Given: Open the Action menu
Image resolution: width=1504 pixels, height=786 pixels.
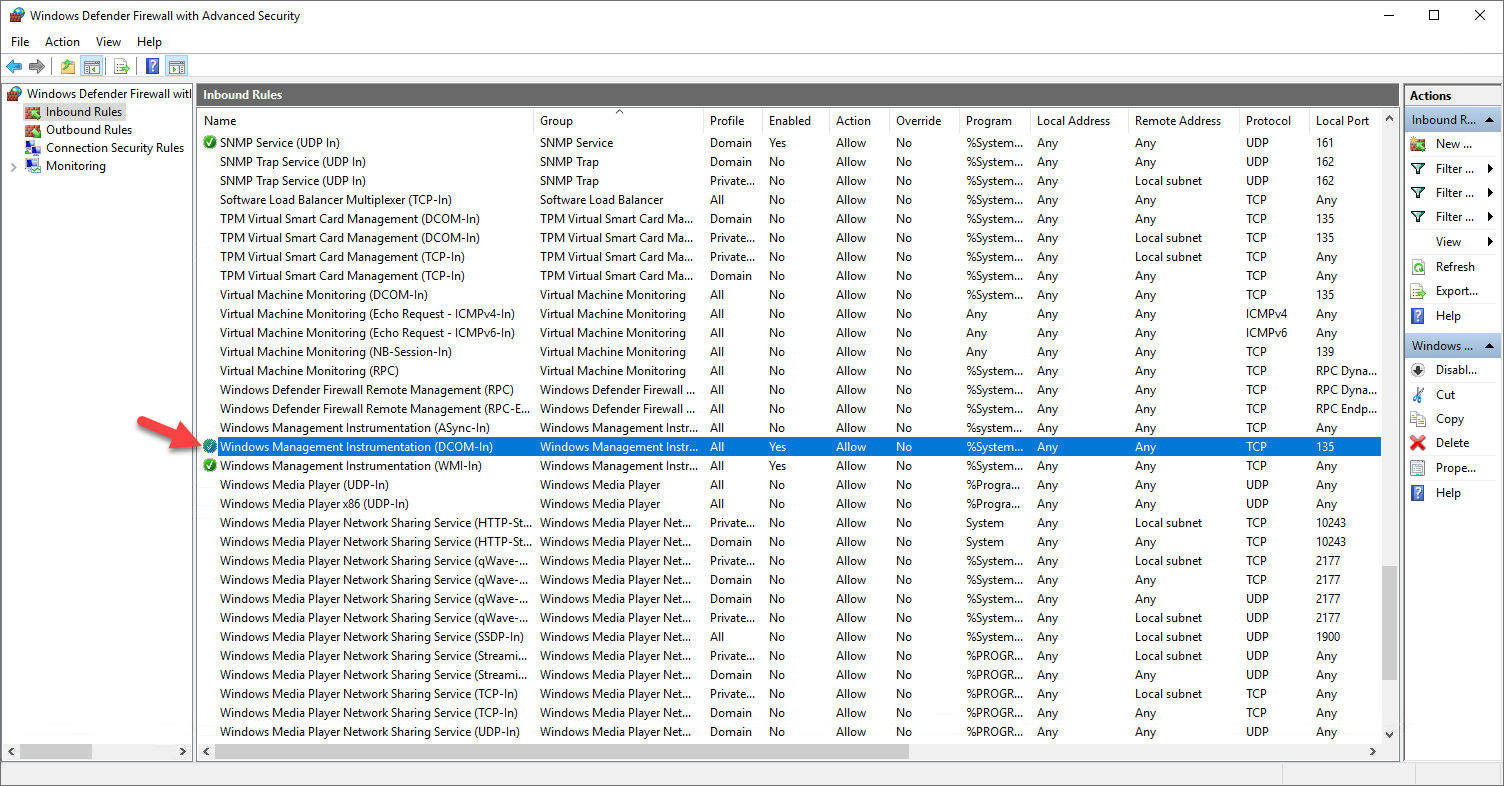Looking at the screenshot, I should 62,42.
